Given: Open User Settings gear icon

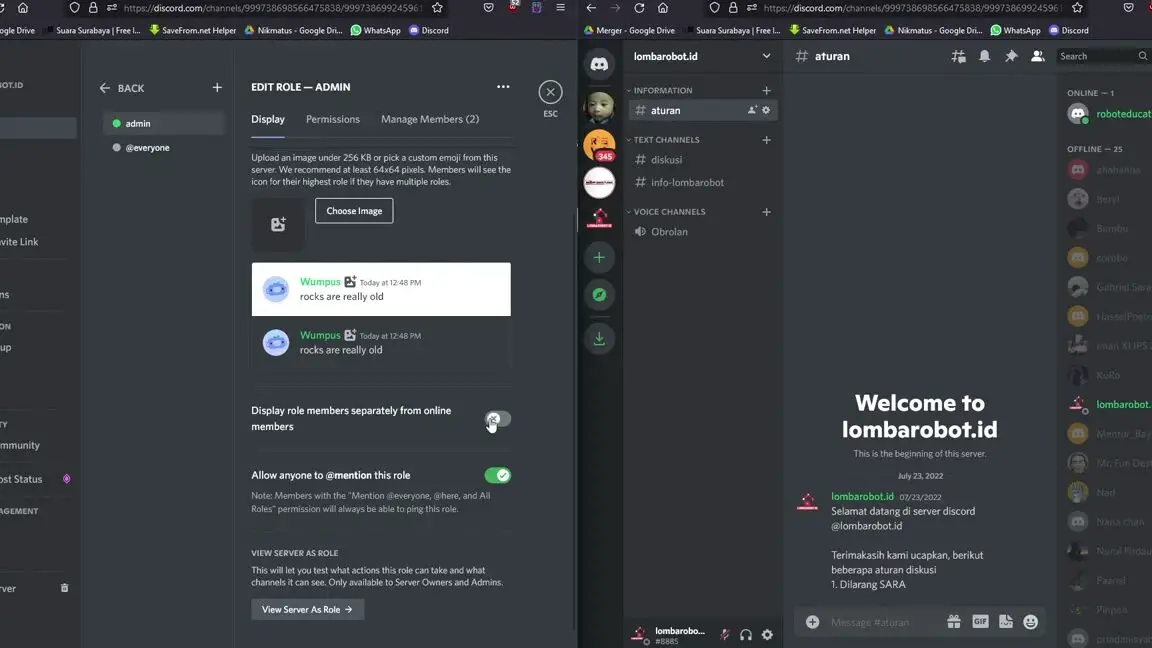Looking at the screenshot, I should click(767, 635).
